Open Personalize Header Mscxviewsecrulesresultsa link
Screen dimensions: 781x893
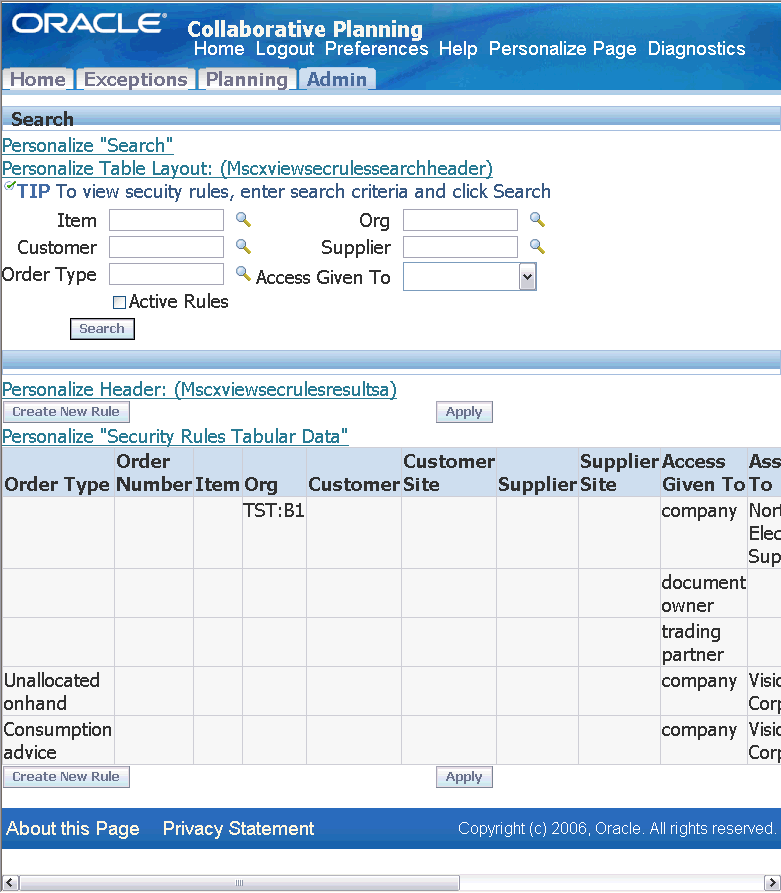199,390
